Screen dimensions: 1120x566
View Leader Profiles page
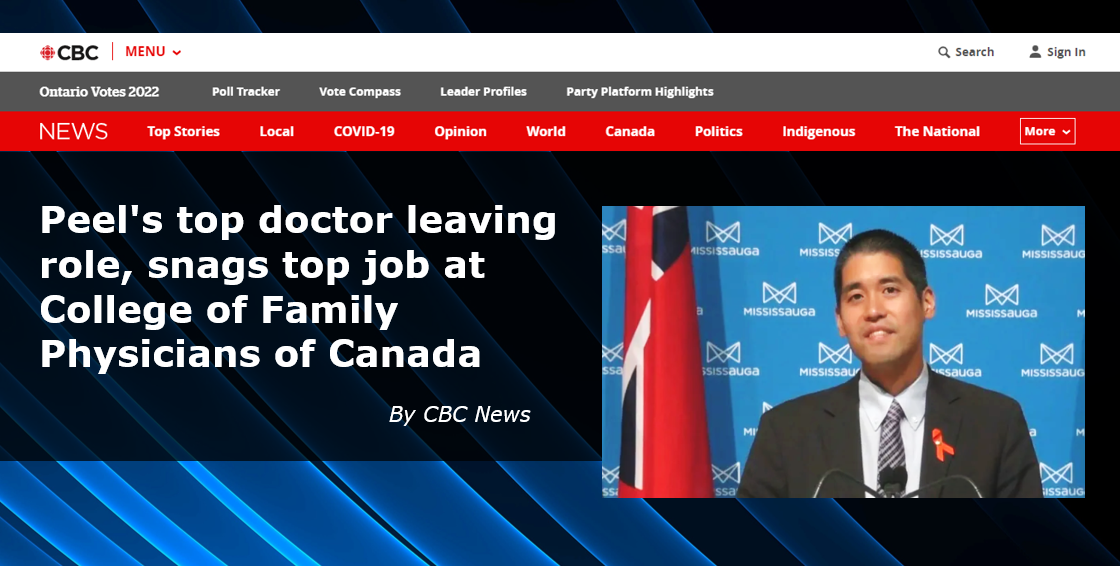(484, 91)
